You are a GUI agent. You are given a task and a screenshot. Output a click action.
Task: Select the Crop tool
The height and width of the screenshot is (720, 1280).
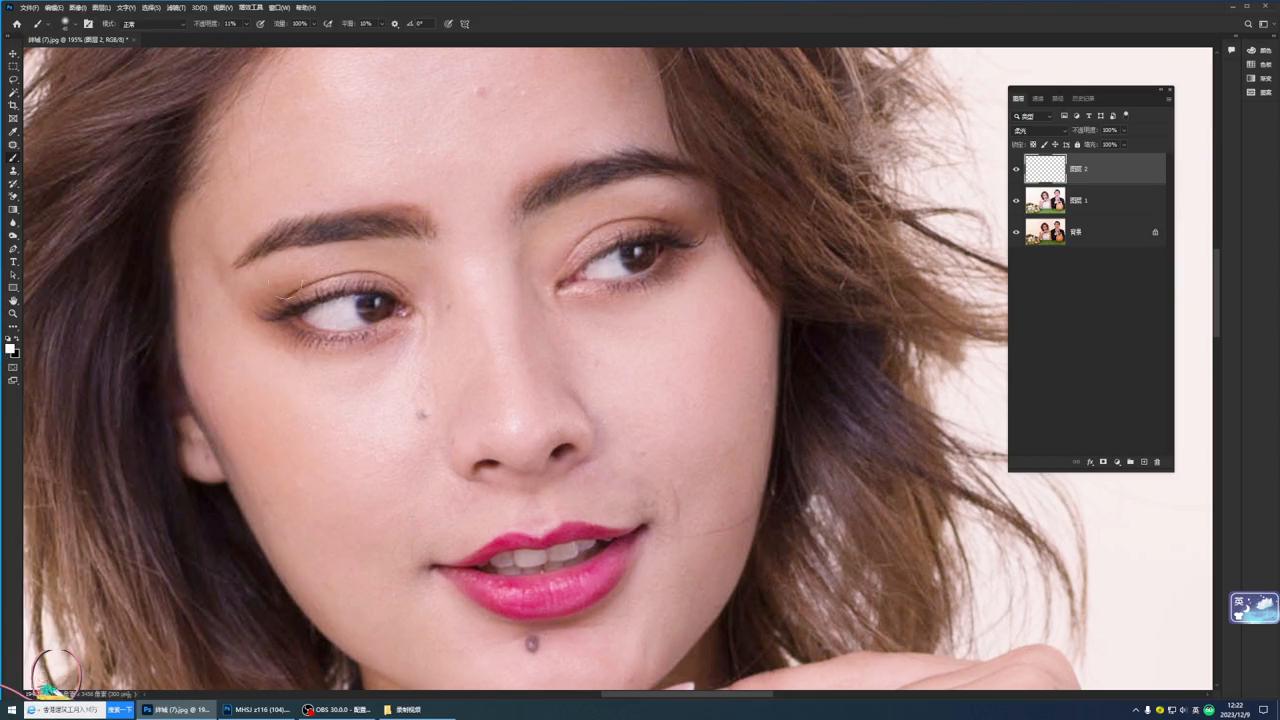[13, 106]
